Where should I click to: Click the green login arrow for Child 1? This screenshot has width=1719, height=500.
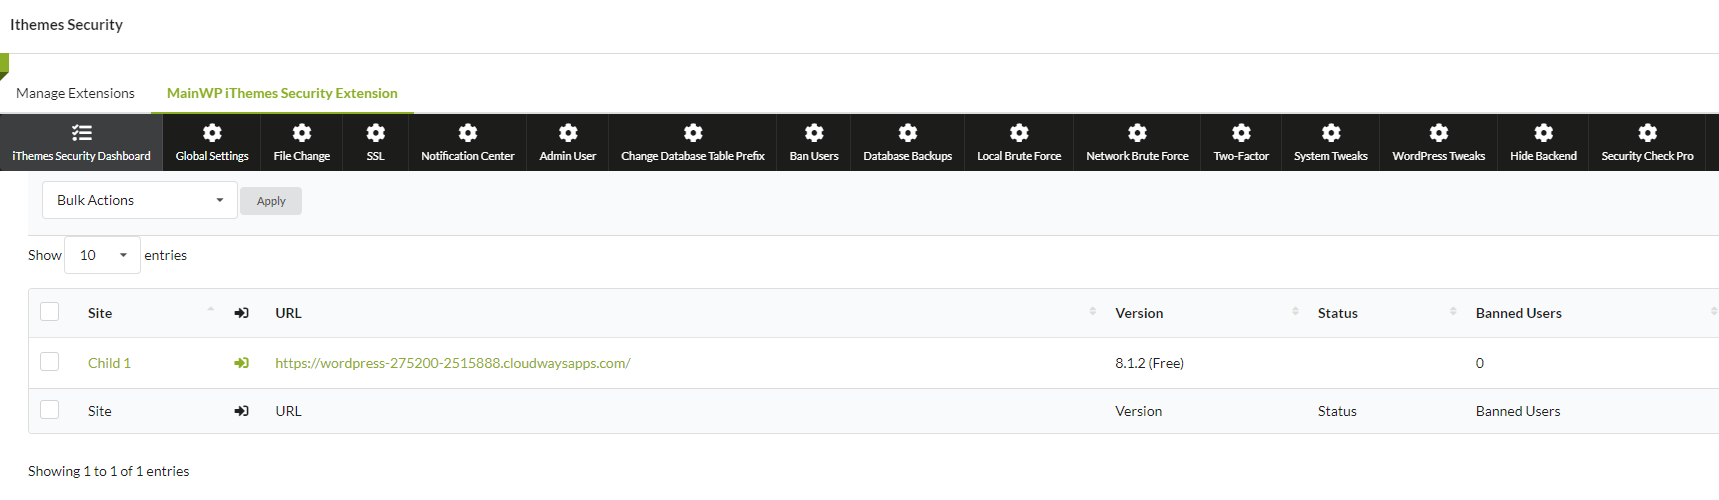[x=241, y=363]
